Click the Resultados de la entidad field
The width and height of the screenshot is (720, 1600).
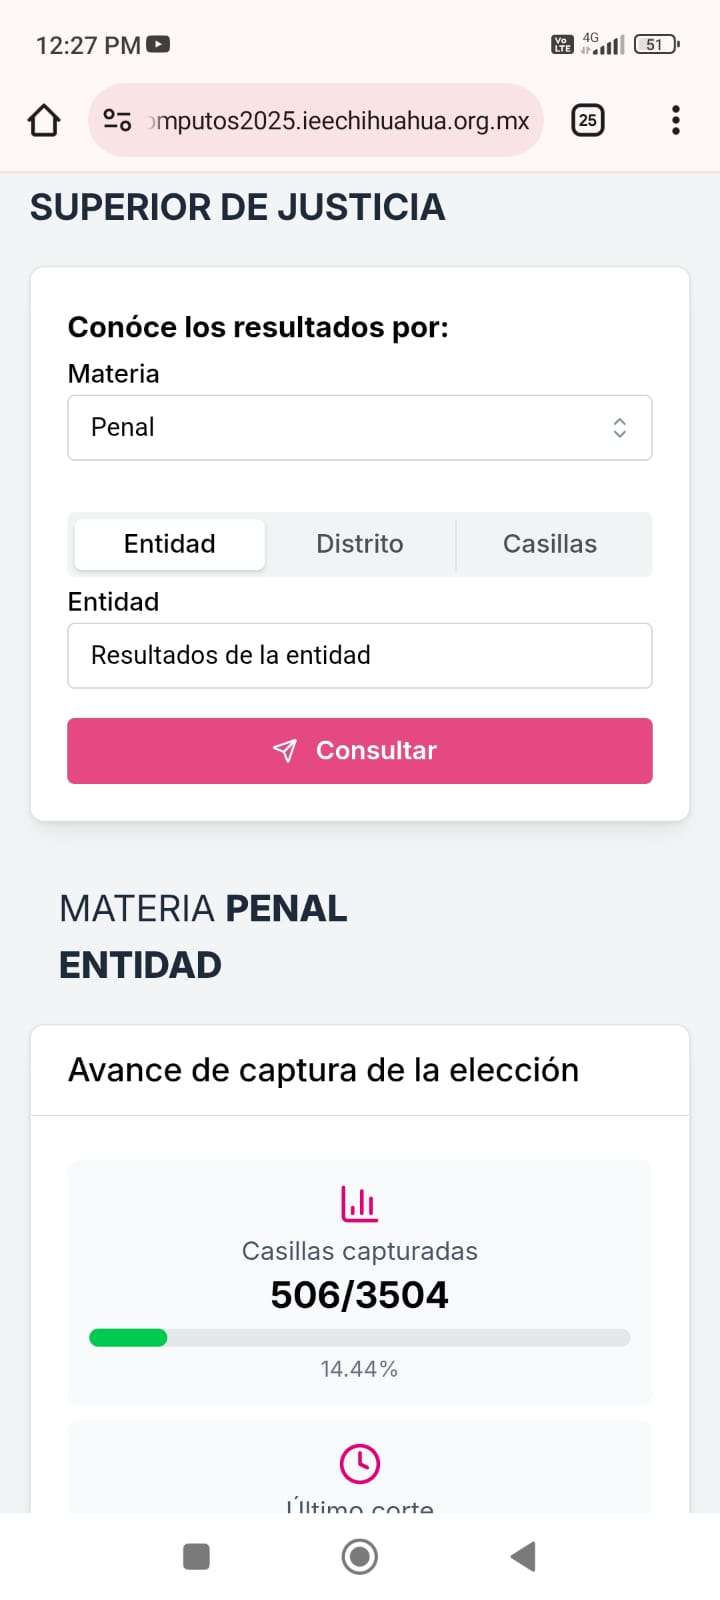[360, 656]
